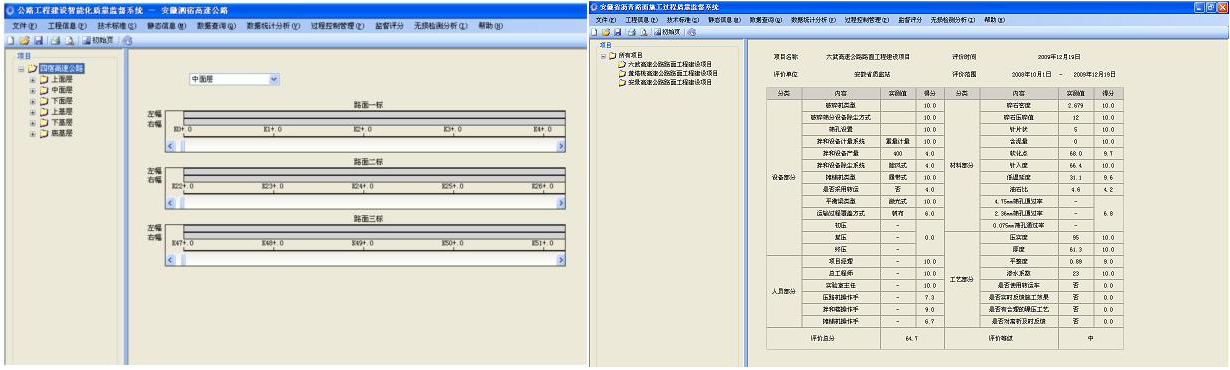Click left arrow of 路面三标 scrollbar
Viewport: 1230px width, 370px height.
coord(170,260)
